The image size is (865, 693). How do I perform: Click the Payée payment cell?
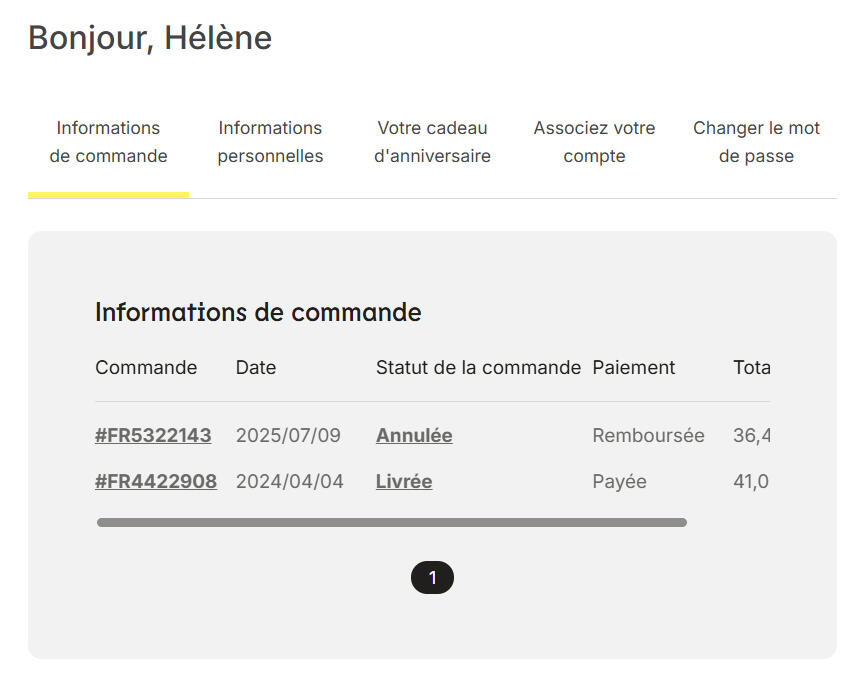coord(619,482)
